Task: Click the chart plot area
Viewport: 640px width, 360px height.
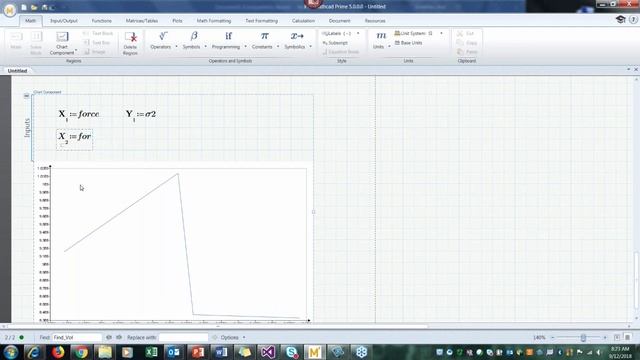Action: click(178, 244)
